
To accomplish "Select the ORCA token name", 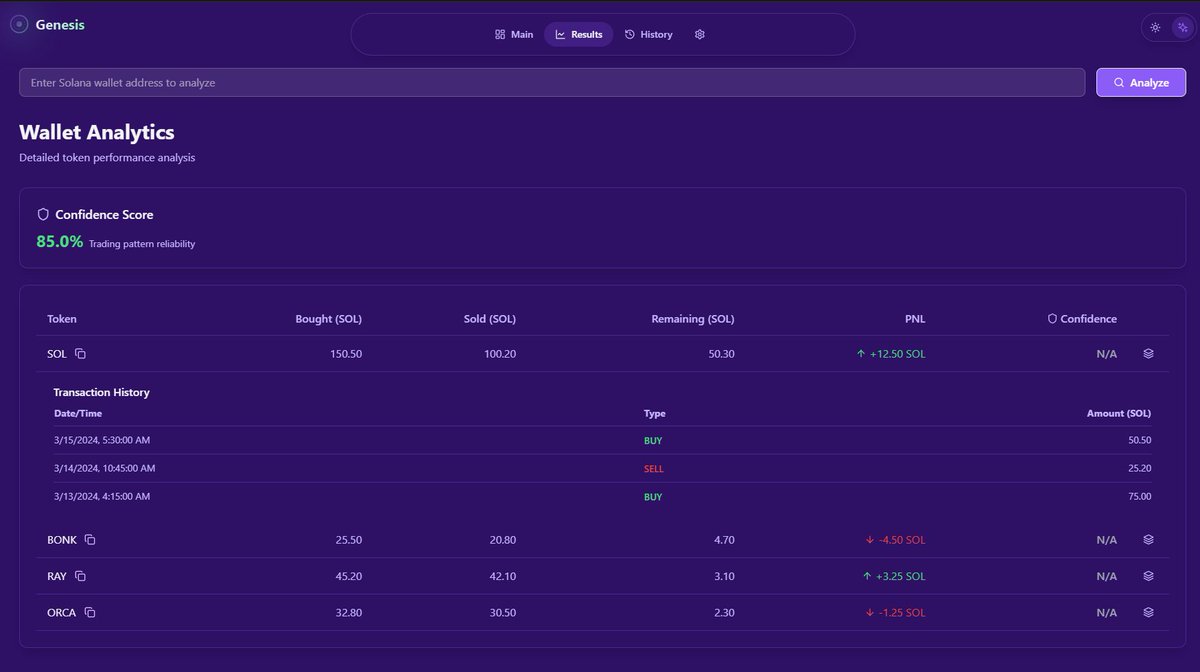I will [62, 612].
